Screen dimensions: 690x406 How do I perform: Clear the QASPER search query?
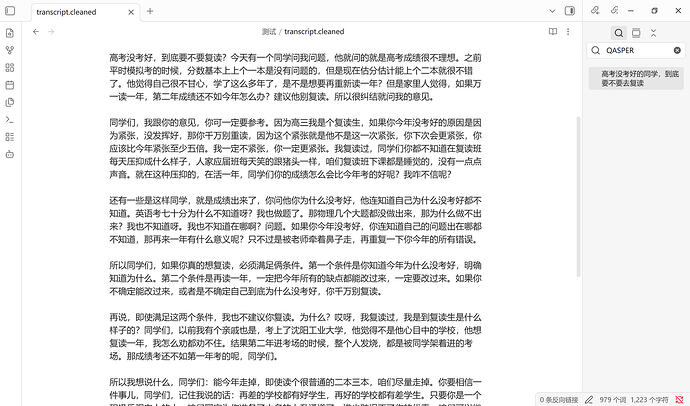(x=677, y=51)
